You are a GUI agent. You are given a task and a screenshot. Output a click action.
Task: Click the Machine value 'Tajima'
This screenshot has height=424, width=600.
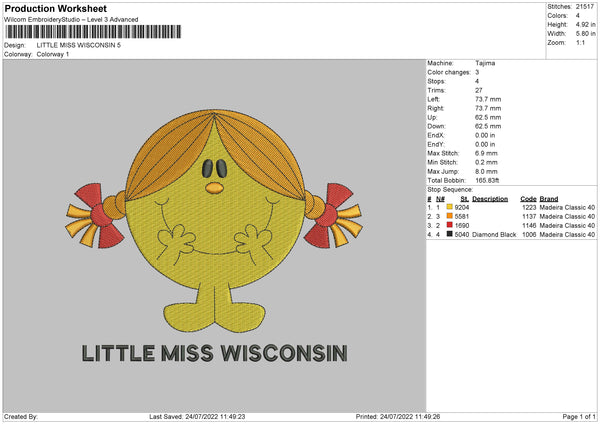[485, 63]
